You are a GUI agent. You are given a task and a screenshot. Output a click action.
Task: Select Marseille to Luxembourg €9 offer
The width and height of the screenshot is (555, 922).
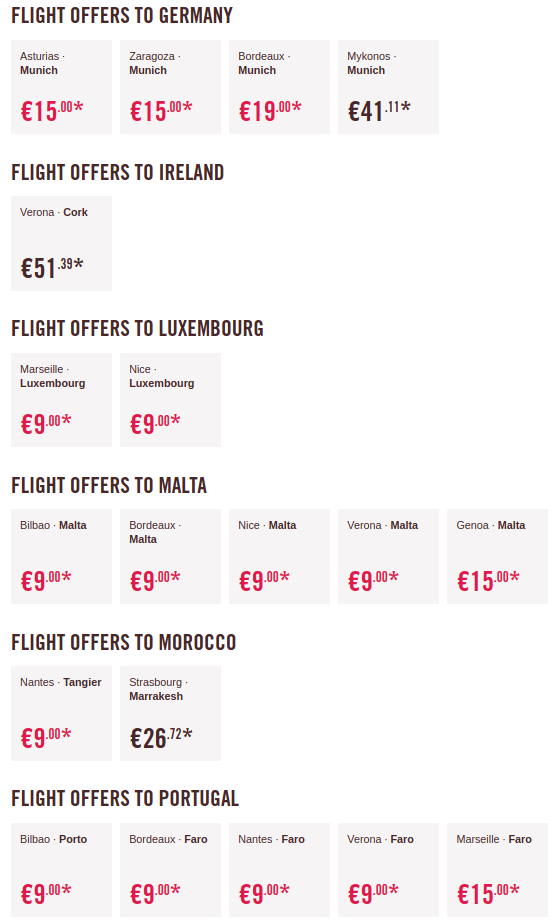click(x=61, y=400)
